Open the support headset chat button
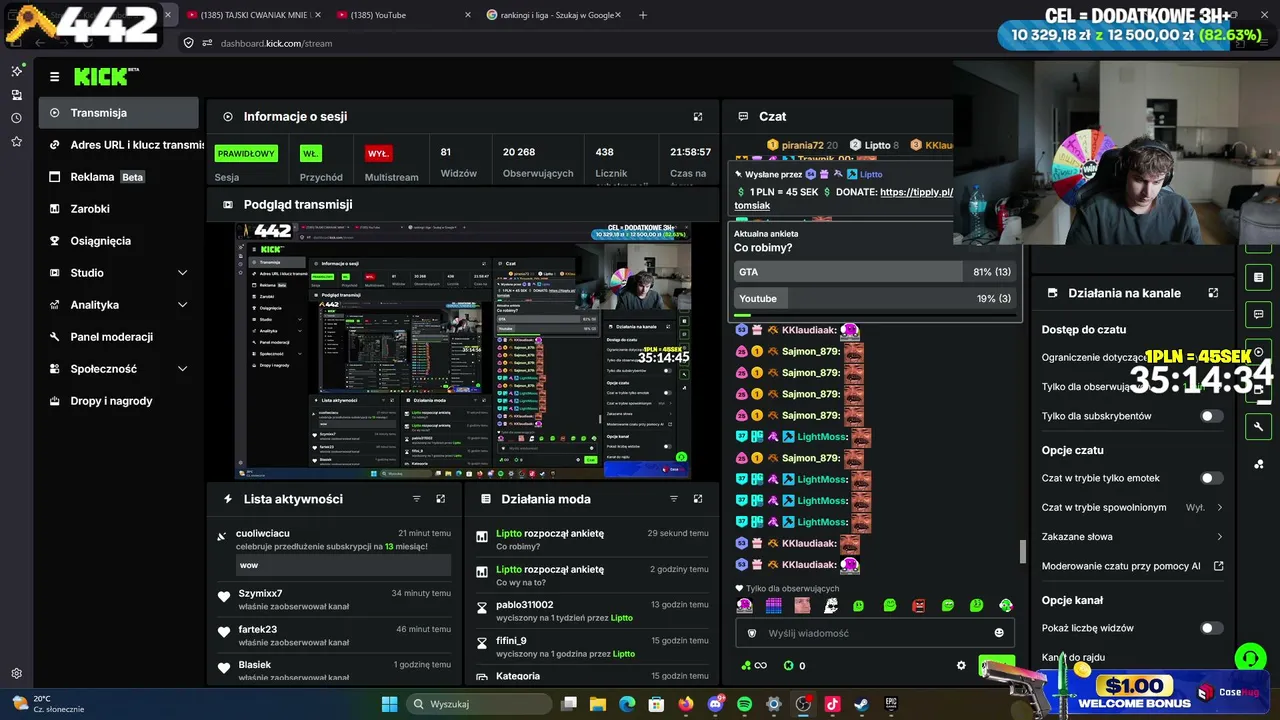The image size is (1280, 720). [x=1250, y=658]
